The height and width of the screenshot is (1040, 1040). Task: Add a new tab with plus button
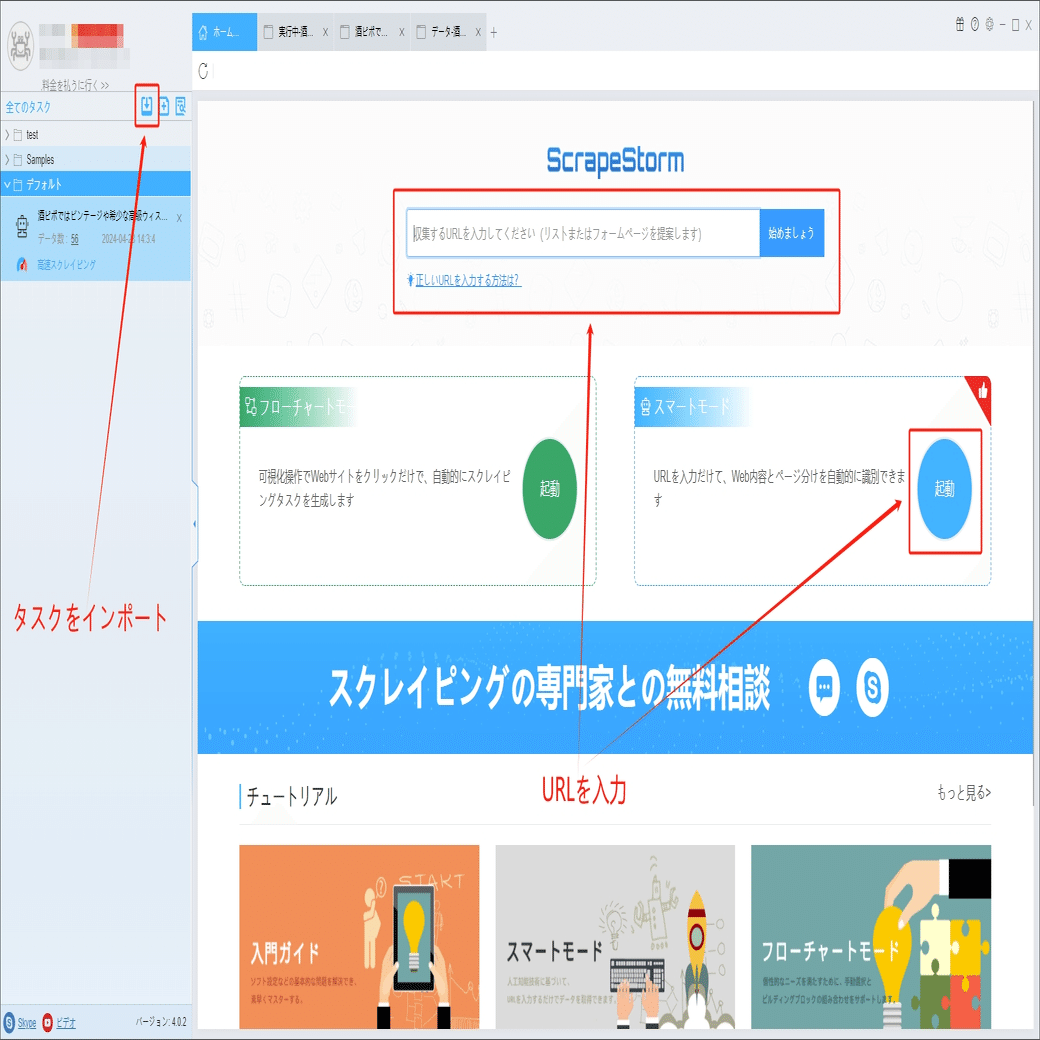493,32
